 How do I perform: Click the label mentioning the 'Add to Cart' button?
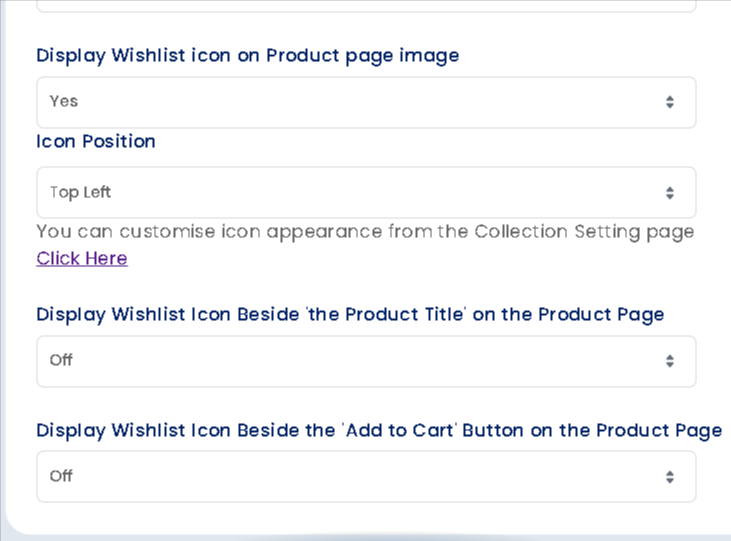379,430
